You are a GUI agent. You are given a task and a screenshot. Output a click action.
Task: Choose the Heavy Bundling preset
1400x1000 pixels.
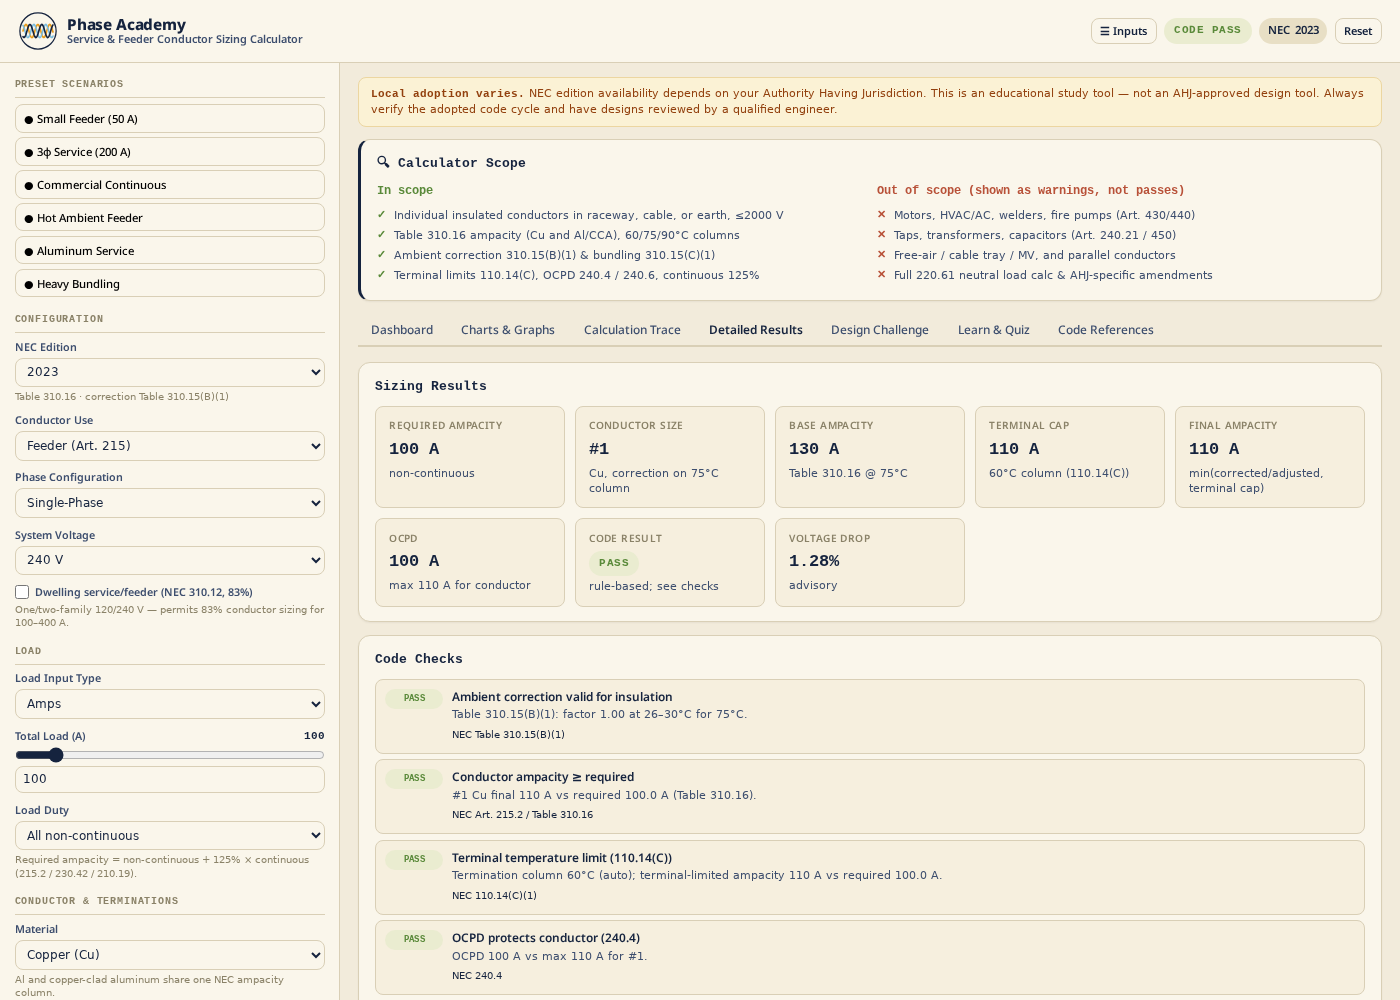(170, 283)
